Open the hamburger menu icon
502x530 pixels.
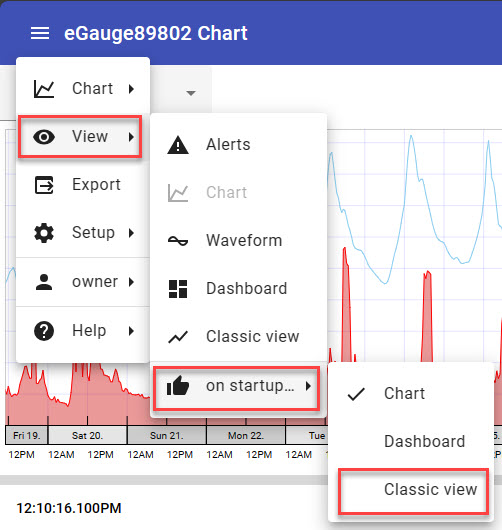40,33
